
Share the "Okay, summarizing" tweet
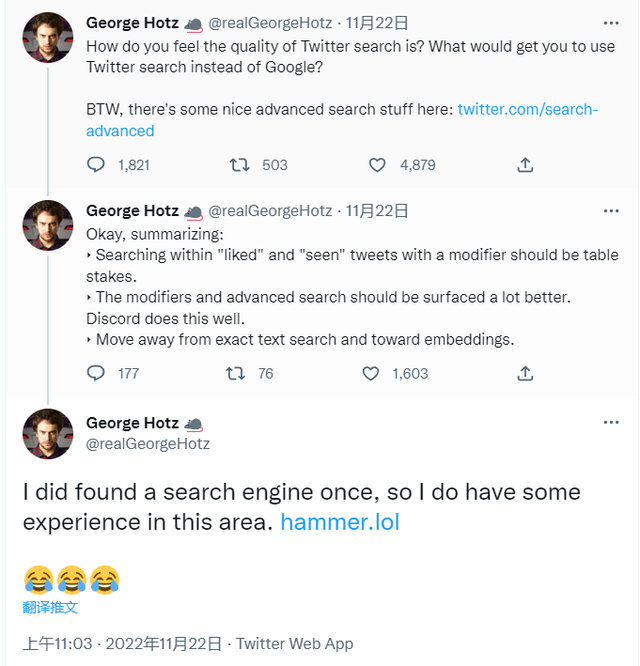point(525,373)
